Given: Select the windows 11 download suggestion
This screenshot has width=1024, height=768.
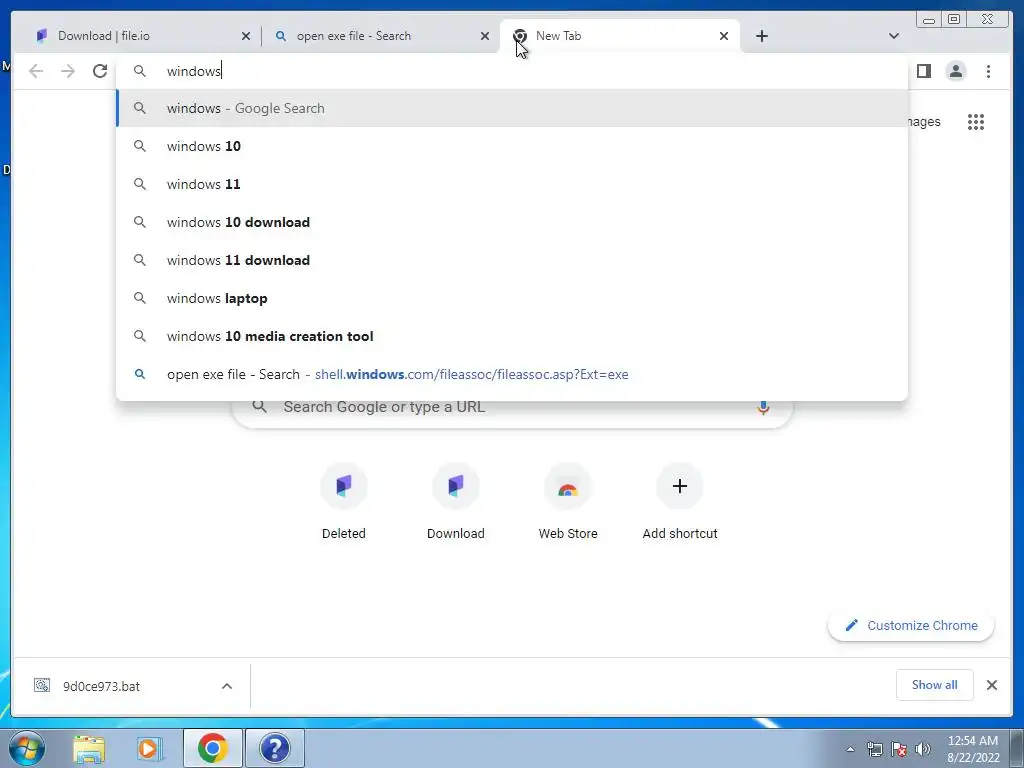Looking at the screenshot, I should point(512,260).
